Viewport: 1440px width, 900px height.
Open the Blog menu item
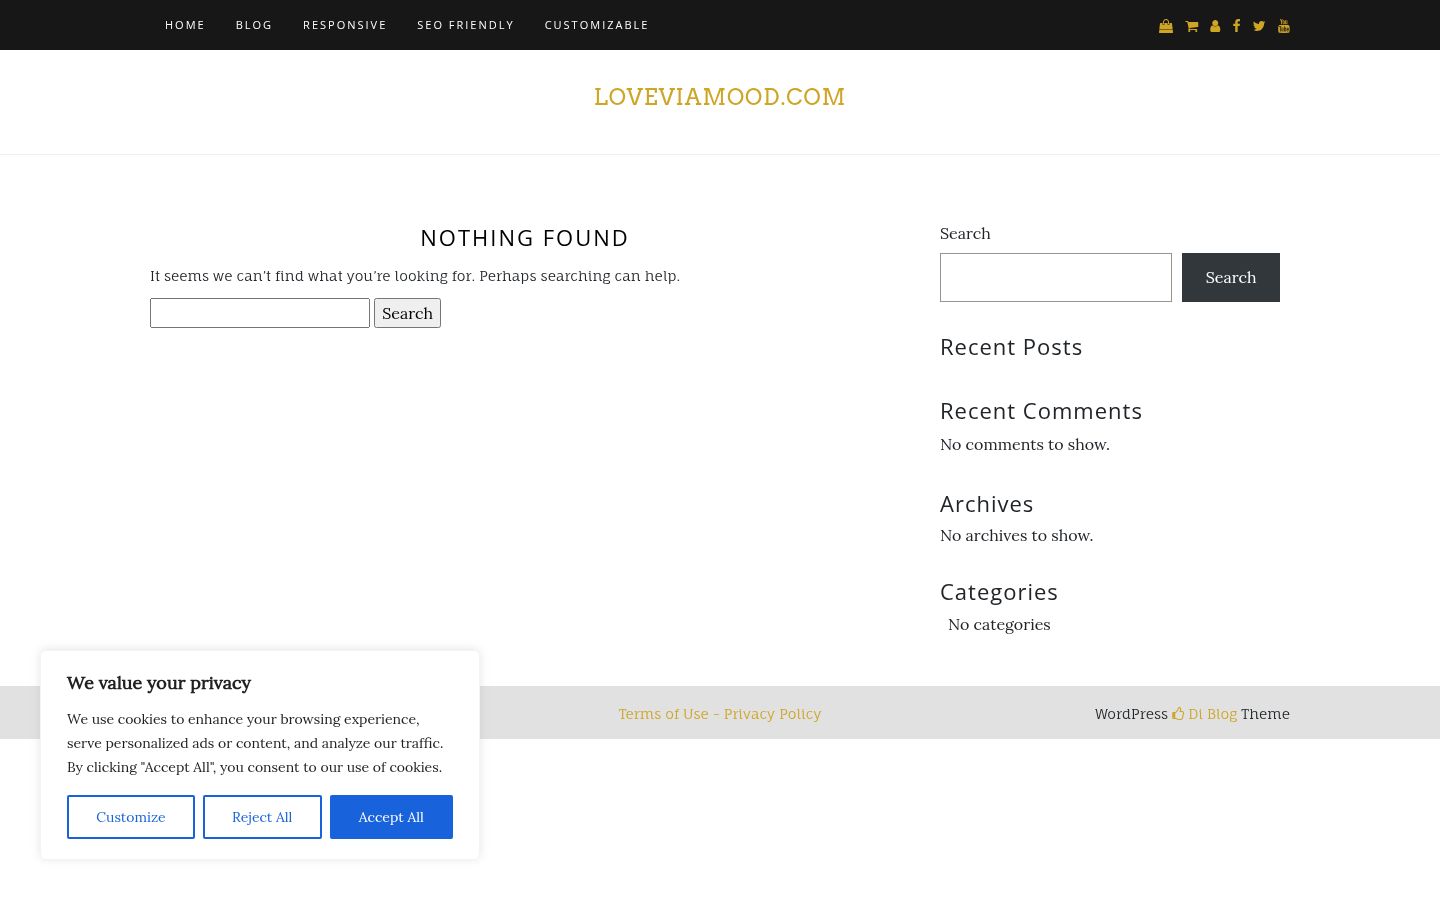coord(254,25)
